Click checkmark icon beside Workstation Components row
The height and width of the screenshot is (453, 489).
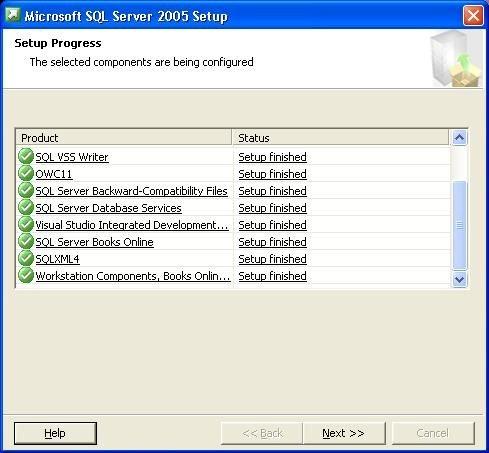[26, 275]
